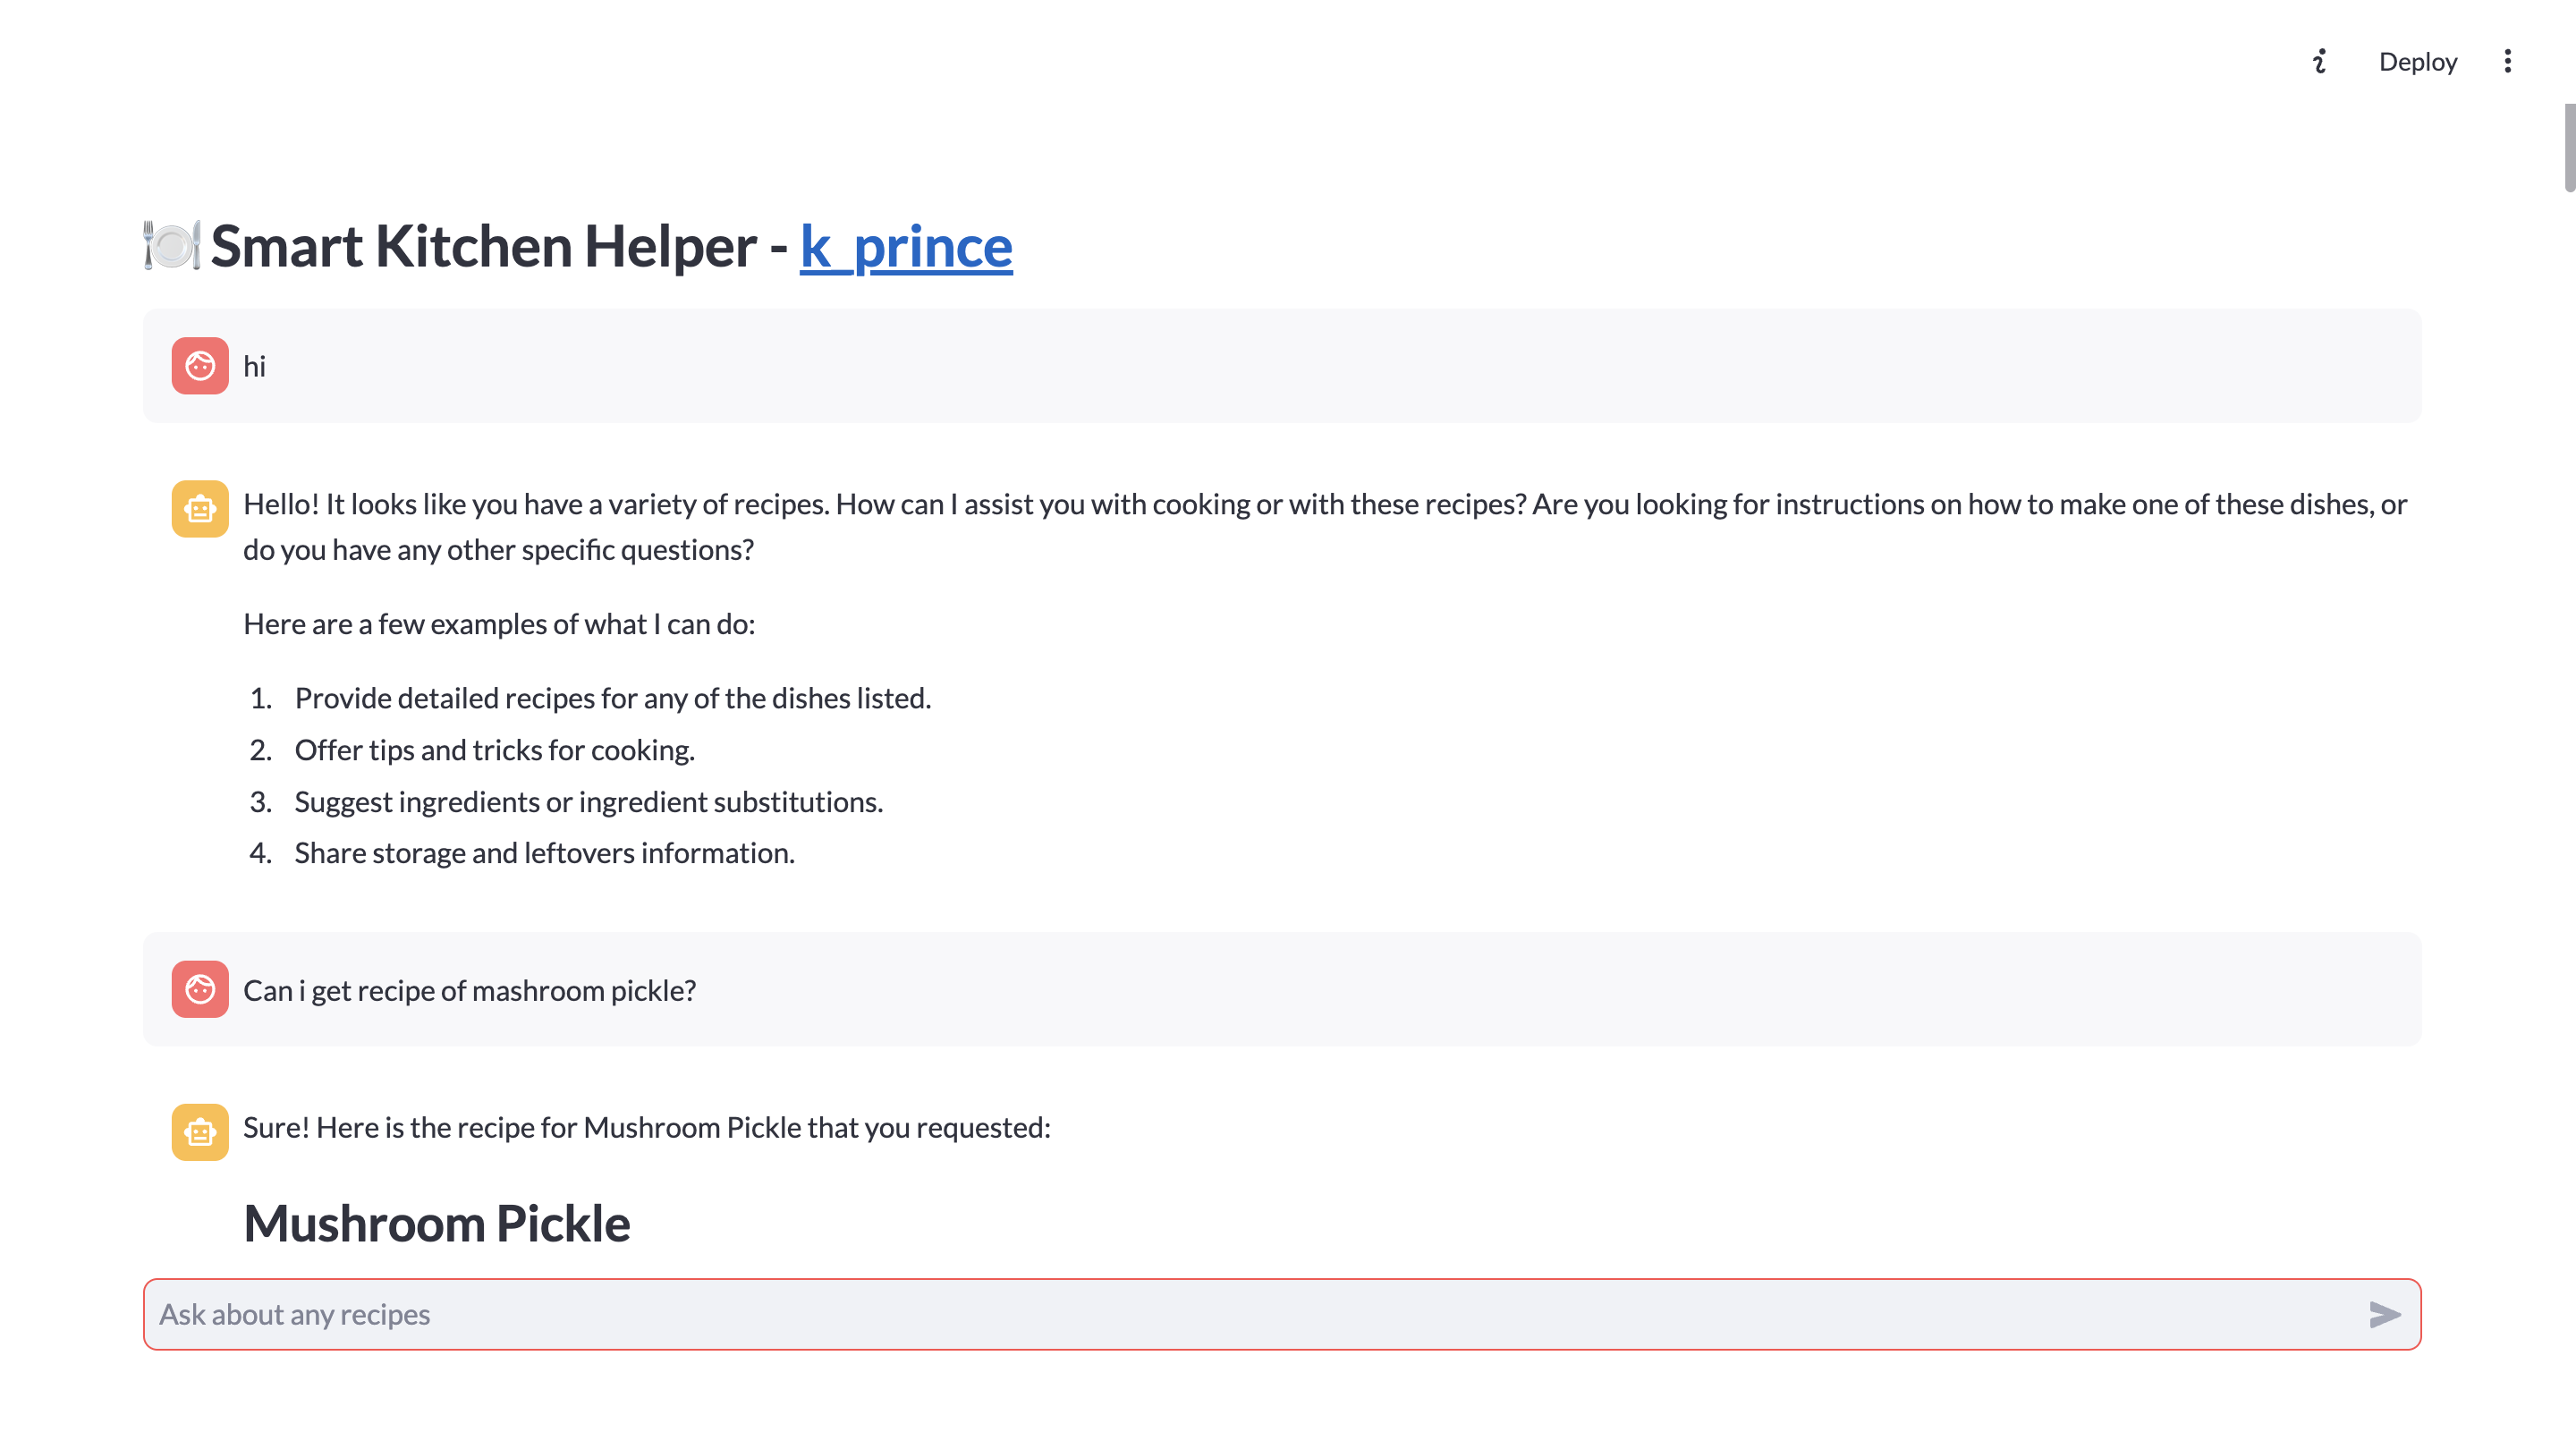Click 'Share storage and leftovers information.' item
The width and height of the screenshot is (2576, 1449).
click(545, 853)
